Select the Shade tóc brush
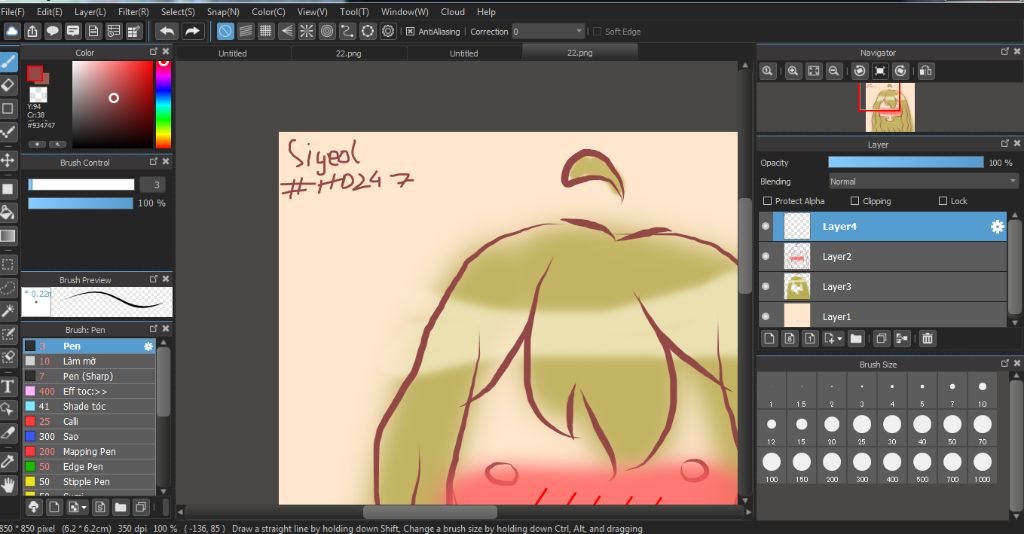 click(89, 406)
